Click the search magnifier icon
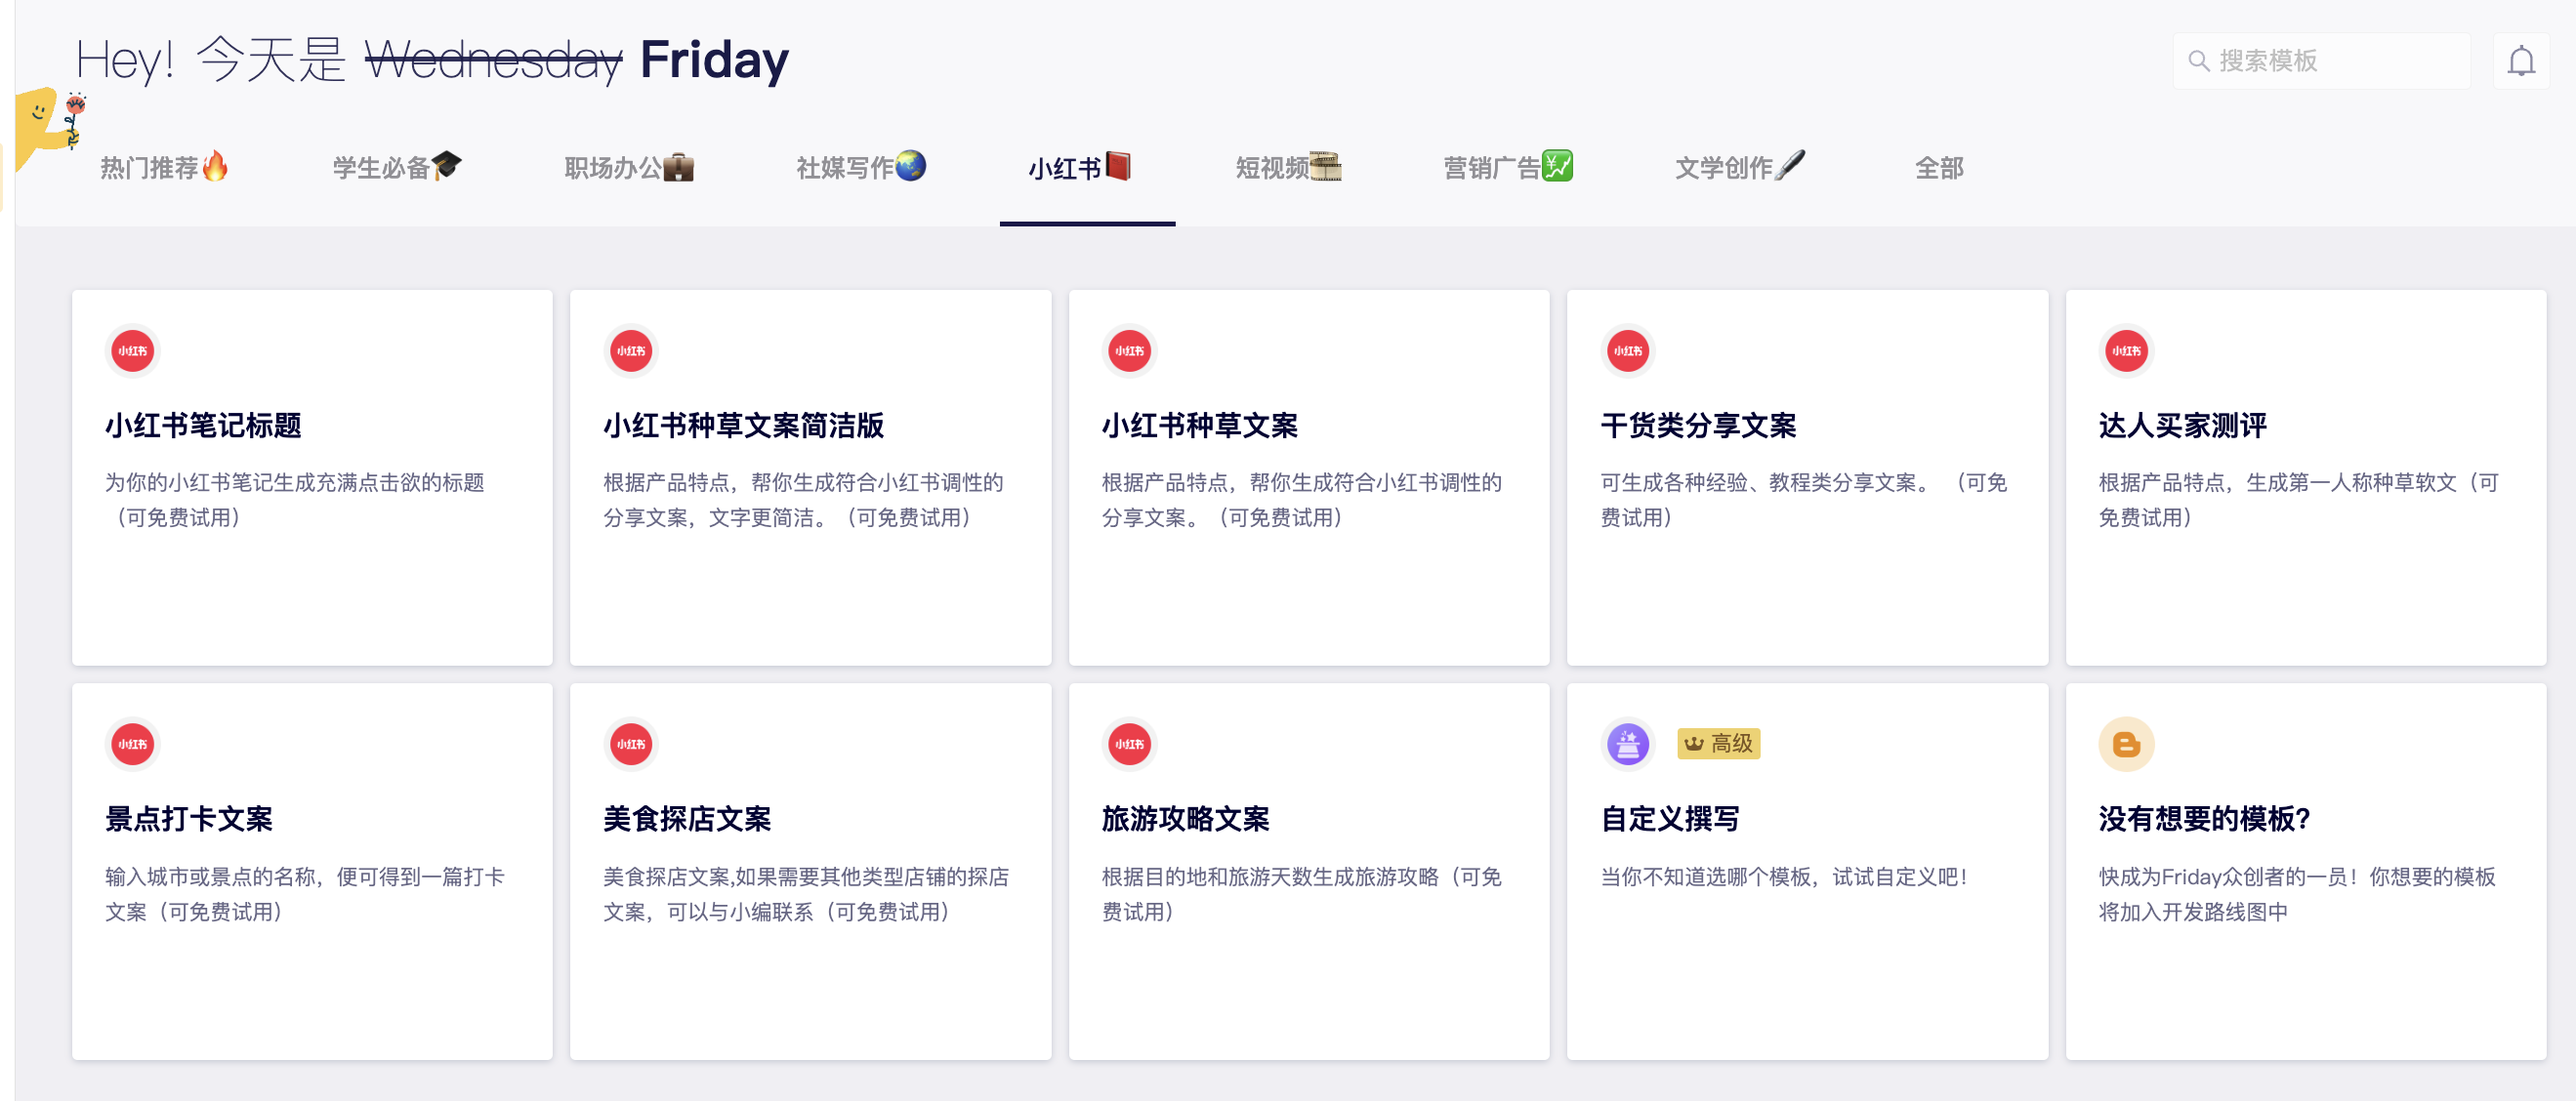The width and height of the screenshot is (2576, 1101). pyautogui.click(x=2198, y=61)
